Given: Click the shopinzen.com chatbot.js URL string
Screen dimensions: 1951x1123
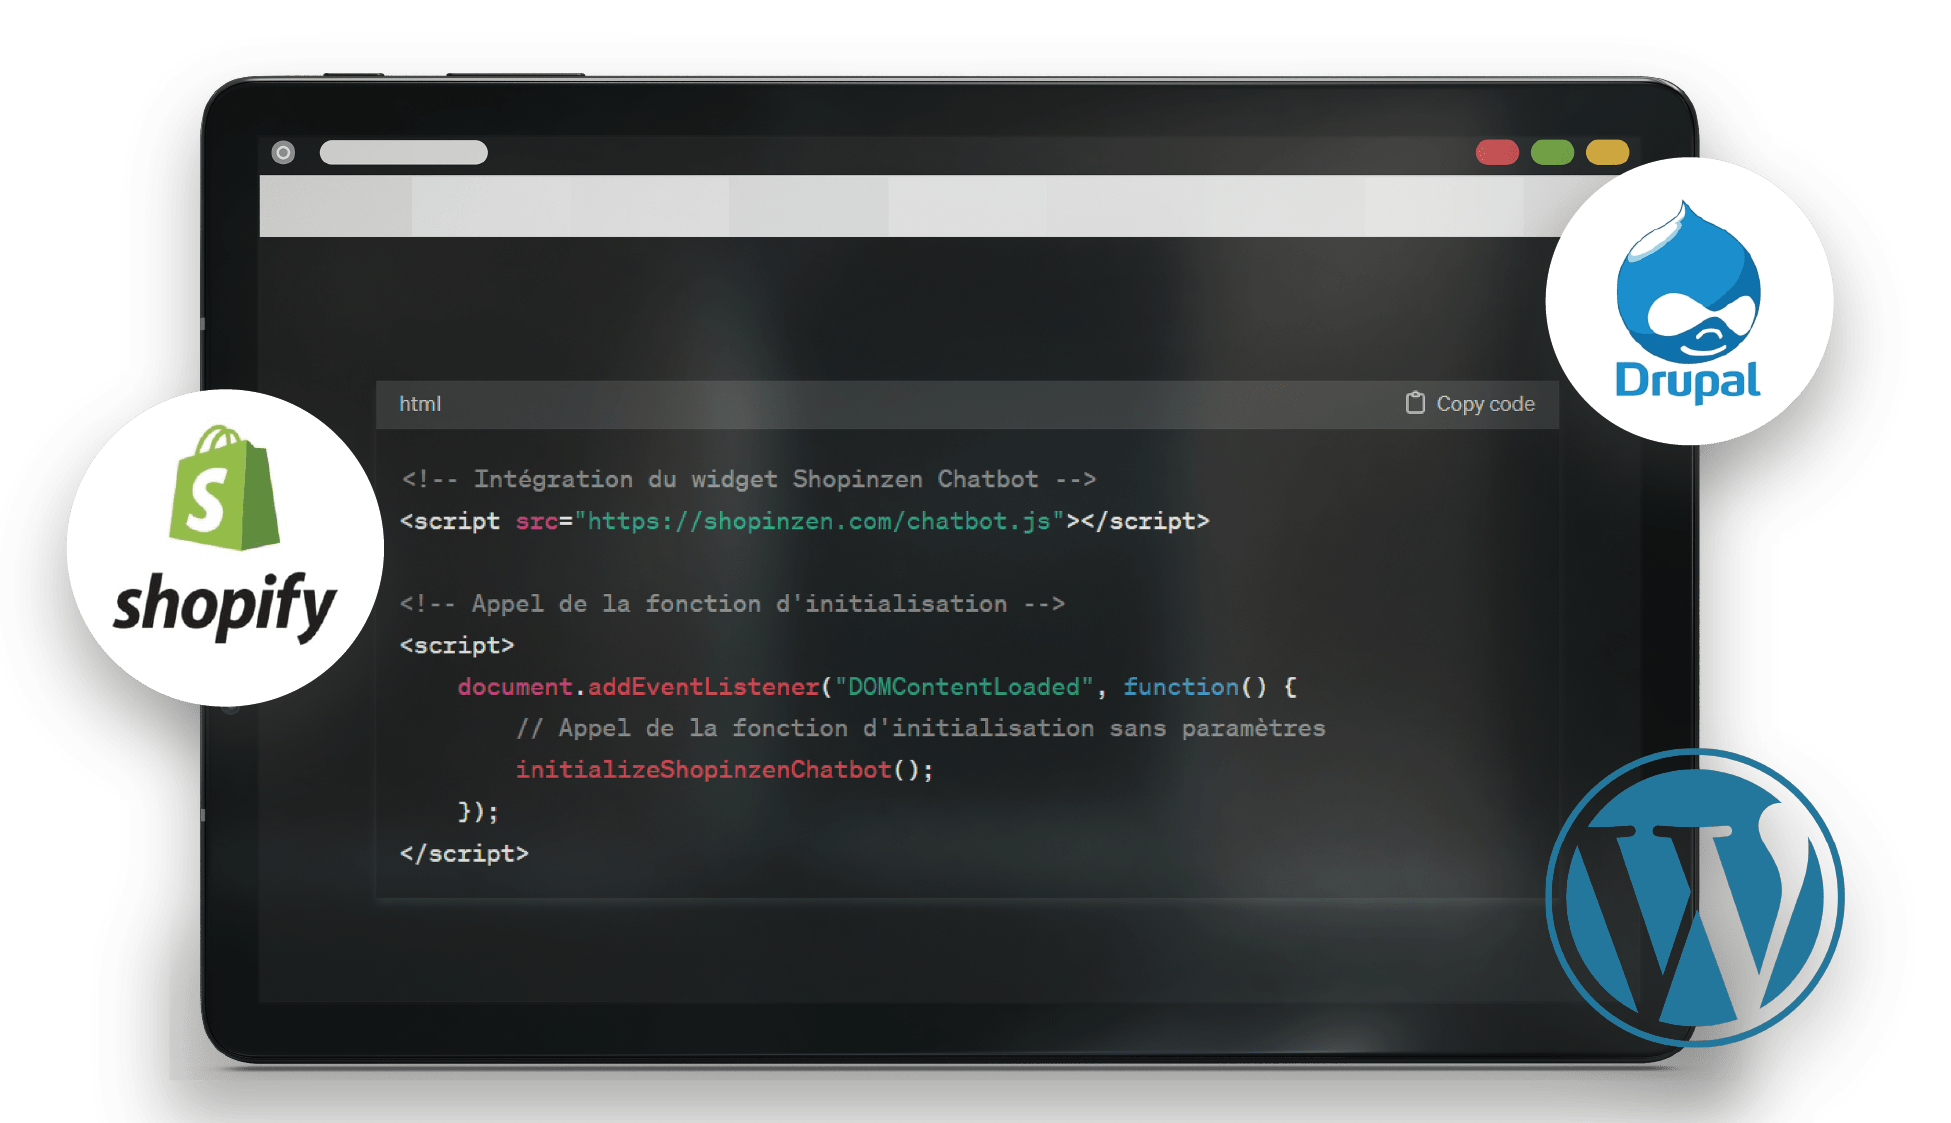Looking at the screenshot, I should (818, 521).
